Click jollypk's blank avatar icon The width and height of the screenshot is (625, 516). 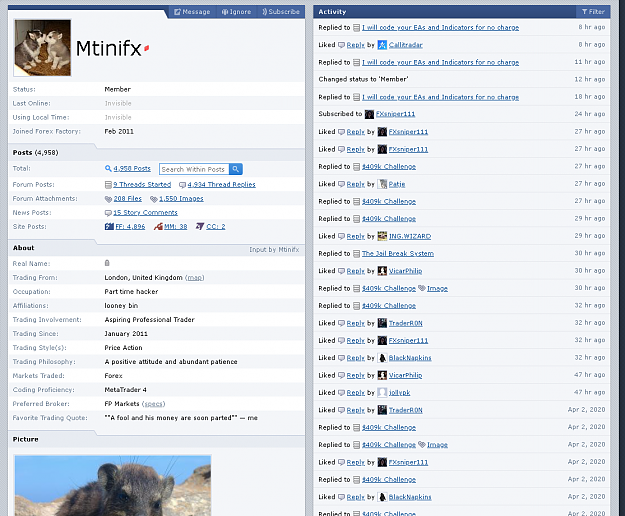point(382,392)
